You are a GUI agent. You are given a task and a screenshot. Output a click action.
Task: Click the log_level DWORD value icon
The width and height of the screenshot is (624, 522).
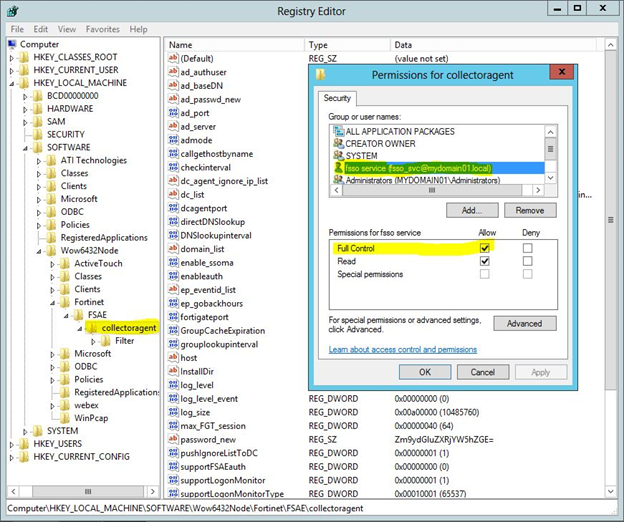(x=173, y=384)
